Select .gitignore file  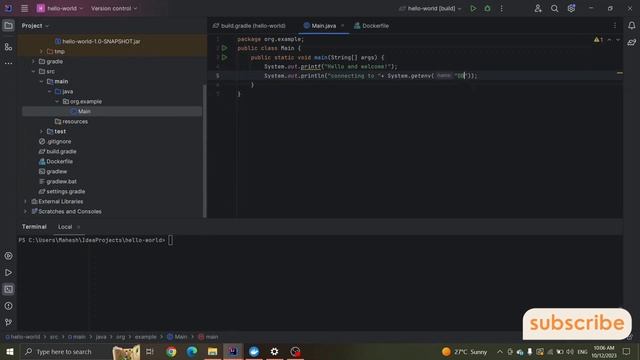[x=55, y=142]
